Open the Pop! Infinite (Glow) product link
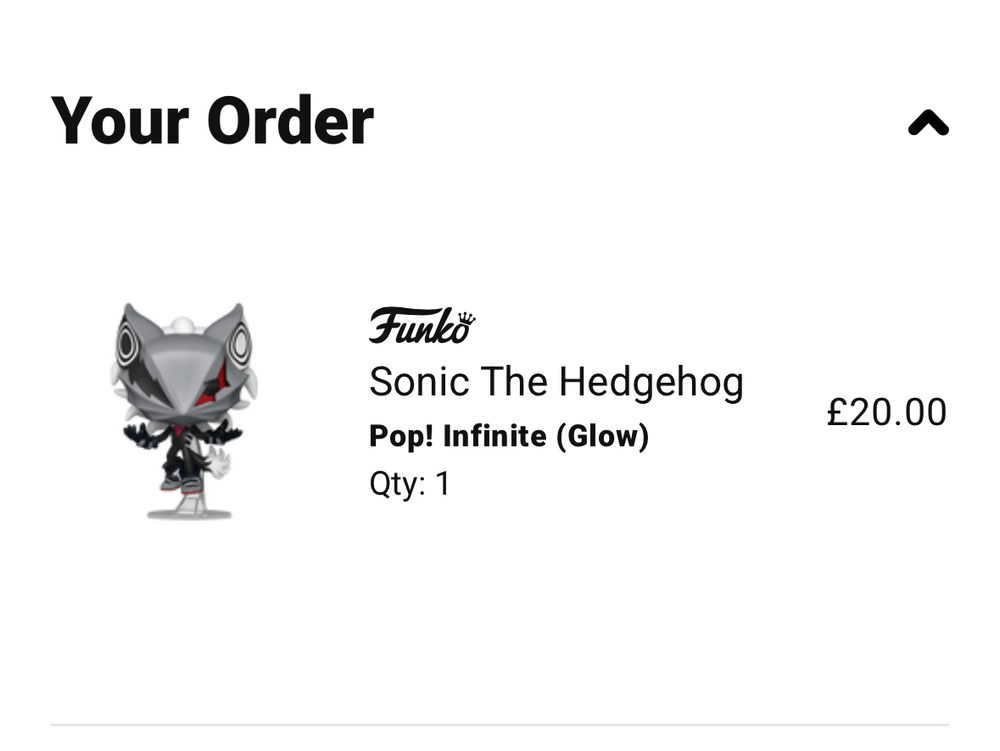1000x751 pixels. point(509,436)
